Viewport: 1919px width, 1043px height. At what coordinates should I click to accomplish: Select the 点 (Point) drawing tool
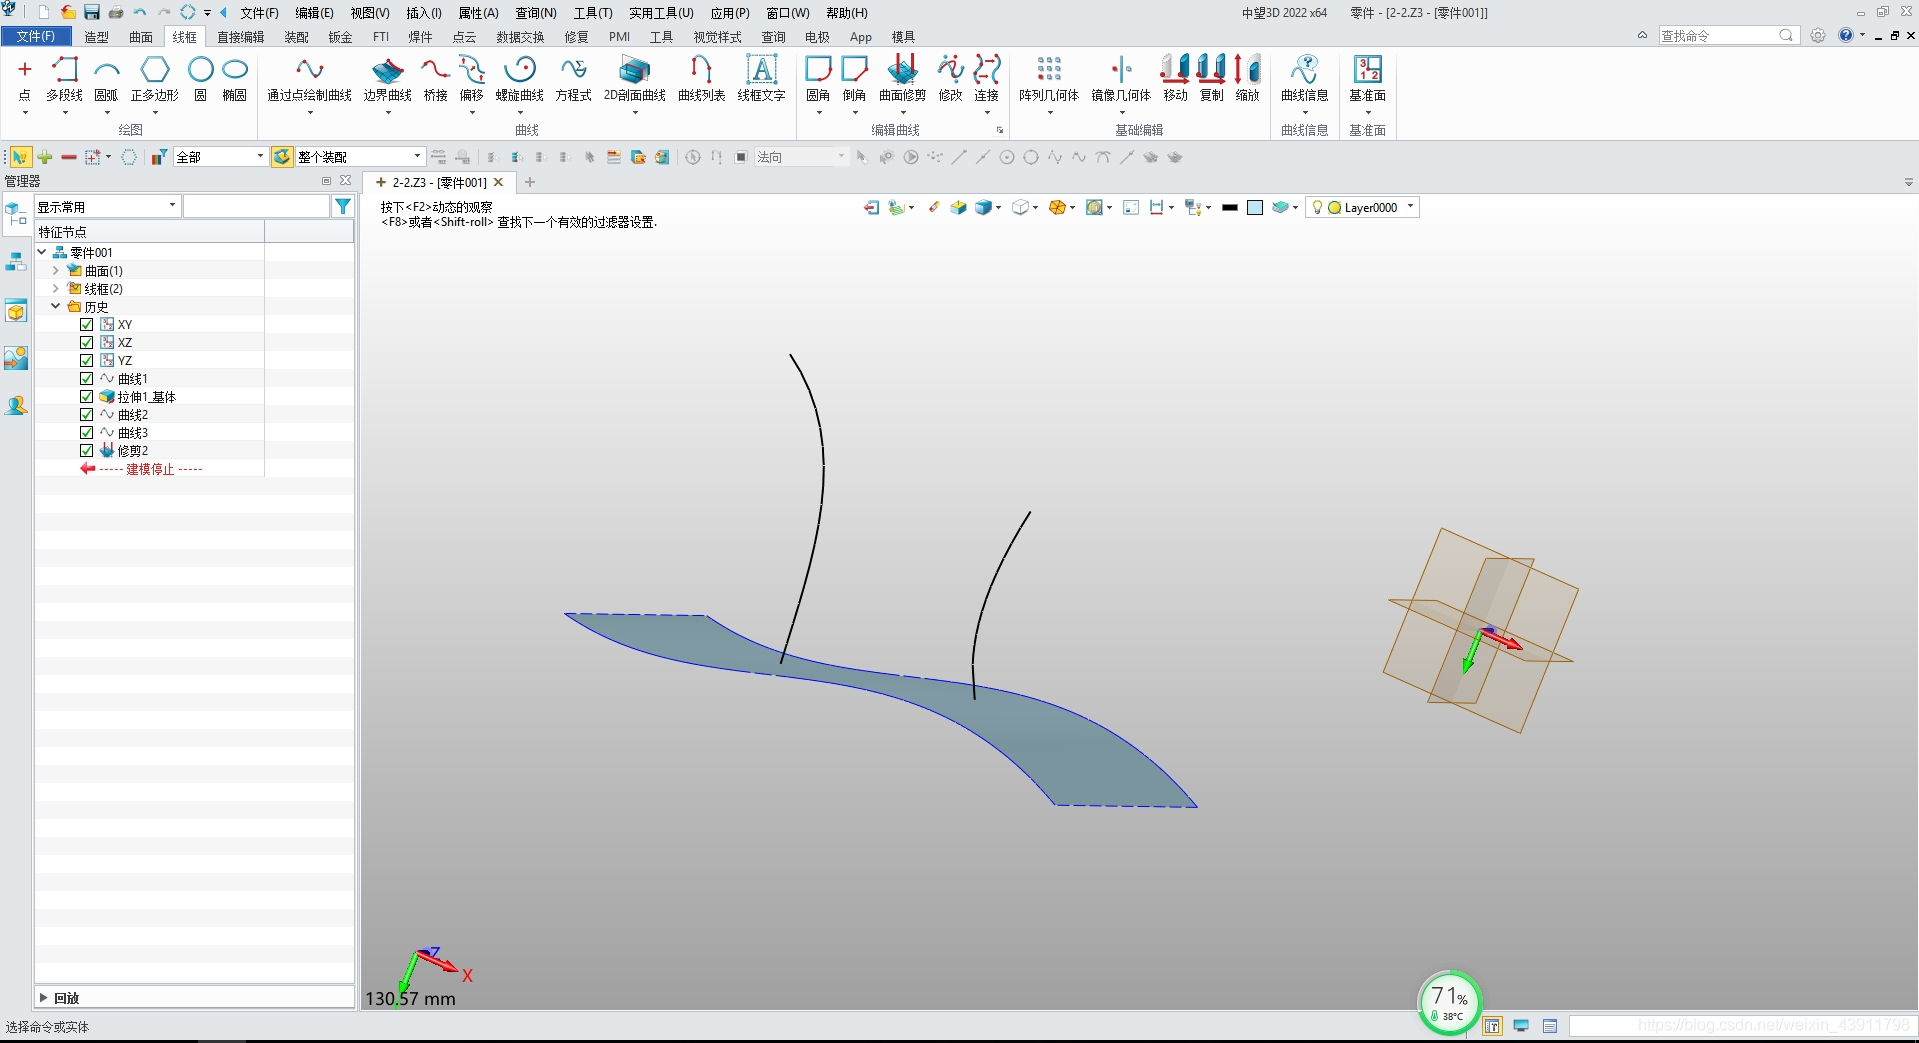click(x=25, y=78)
